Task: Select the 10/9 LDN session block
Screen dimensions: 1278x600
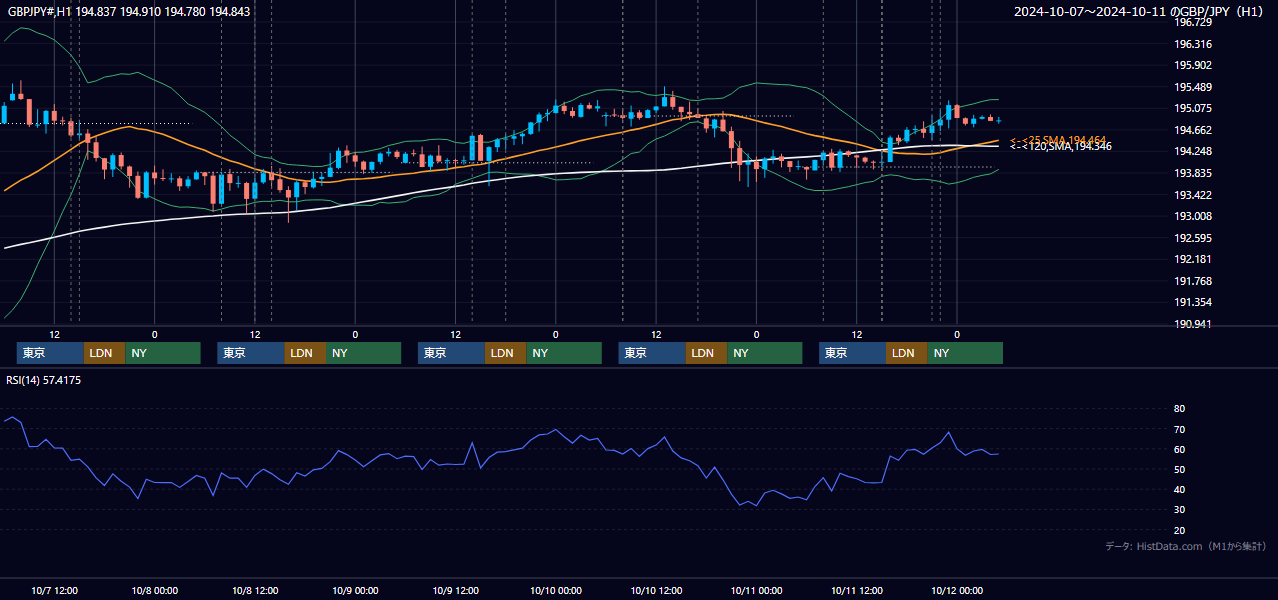Action: 506,353
